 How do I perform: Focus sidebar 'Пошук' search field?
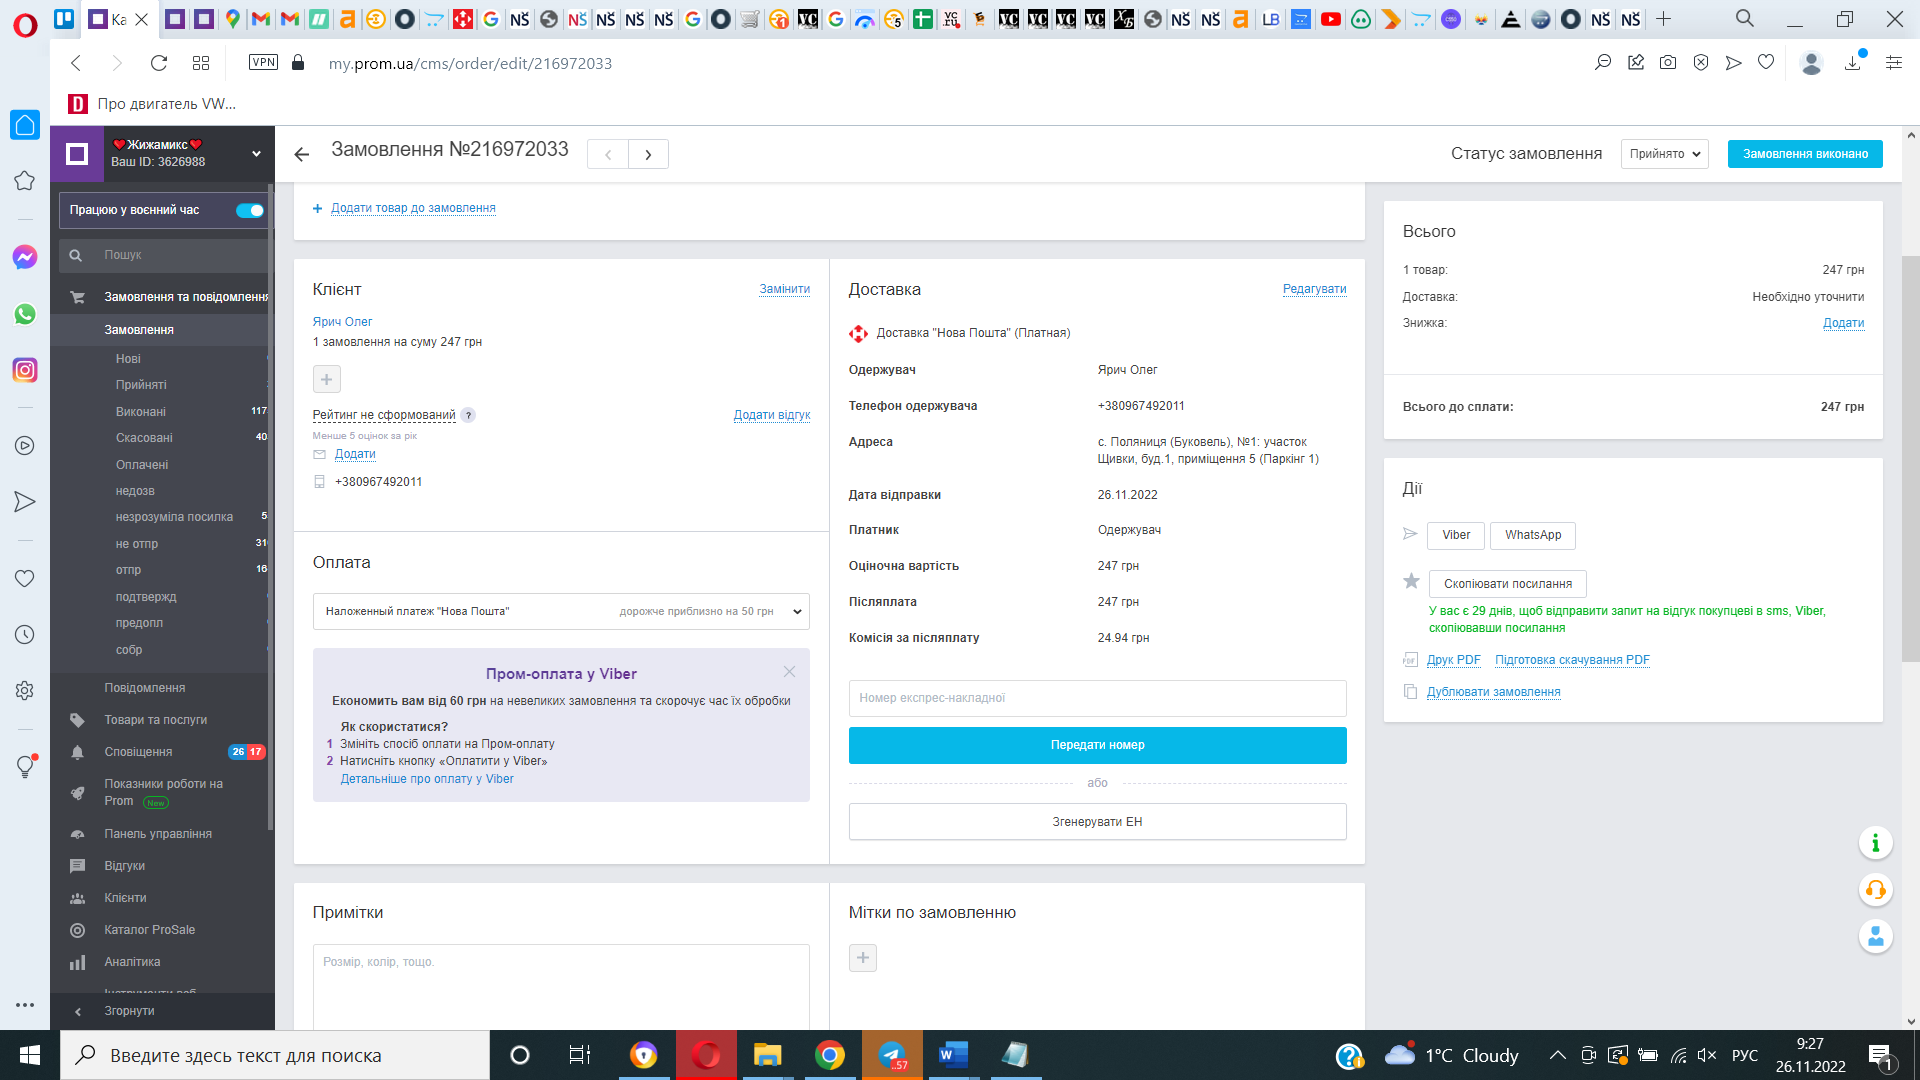coord(165,255)
